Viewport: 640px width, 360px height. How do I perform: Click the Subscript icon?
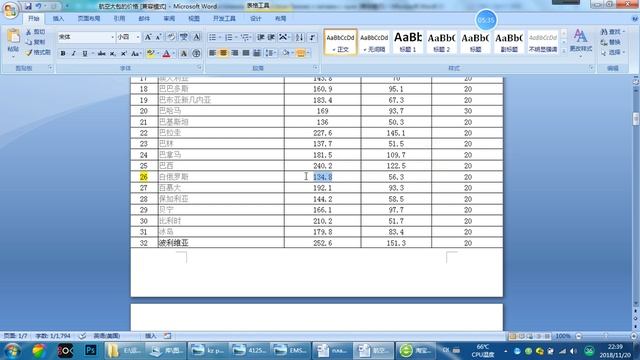point(113,53)
